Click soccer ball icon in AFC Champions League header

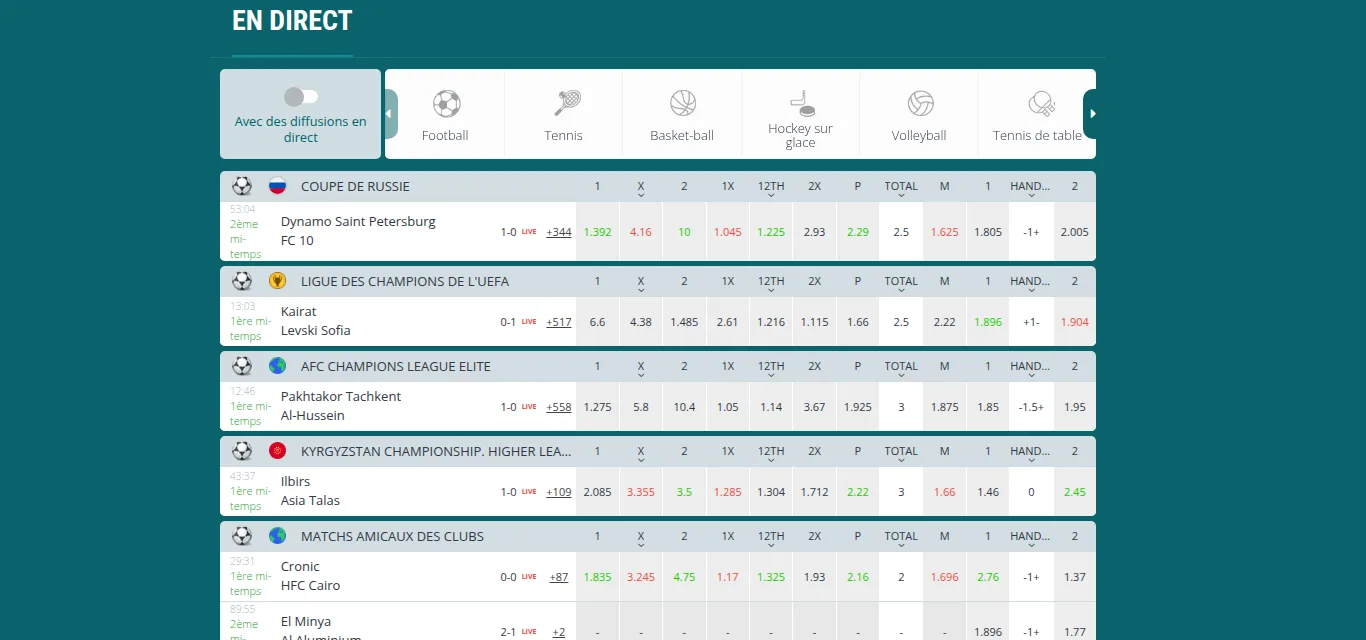point(242,366)
